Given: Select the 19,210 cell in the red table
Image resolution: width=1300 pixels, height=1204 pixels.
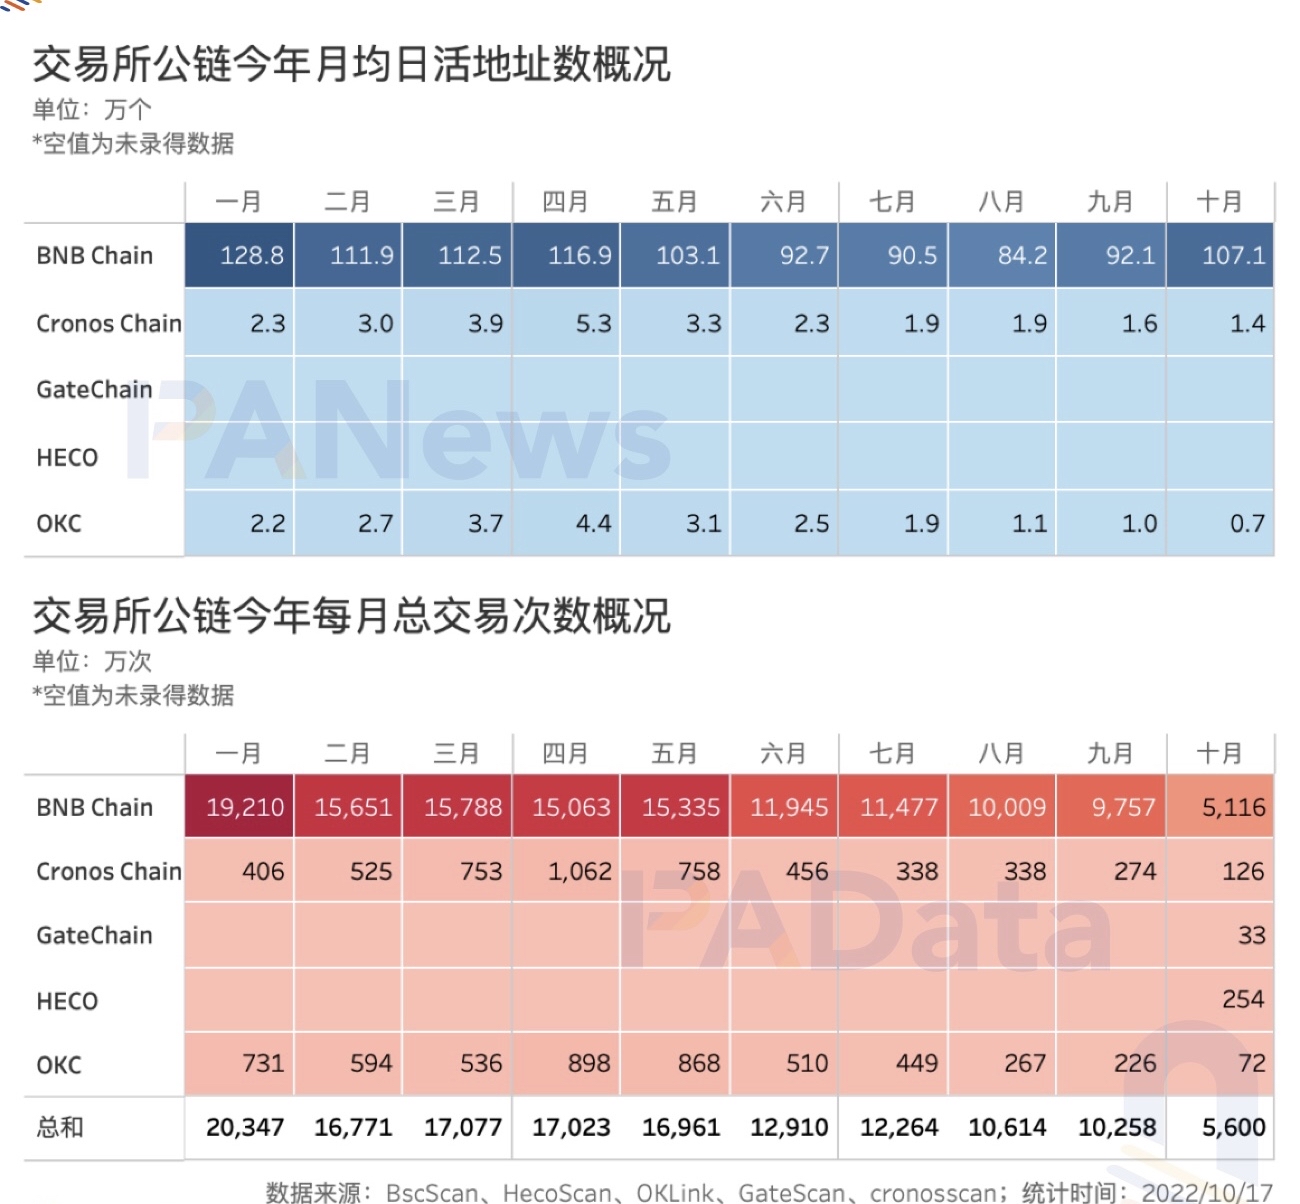Looking at the screenshot, I should [x=246, y=807].
